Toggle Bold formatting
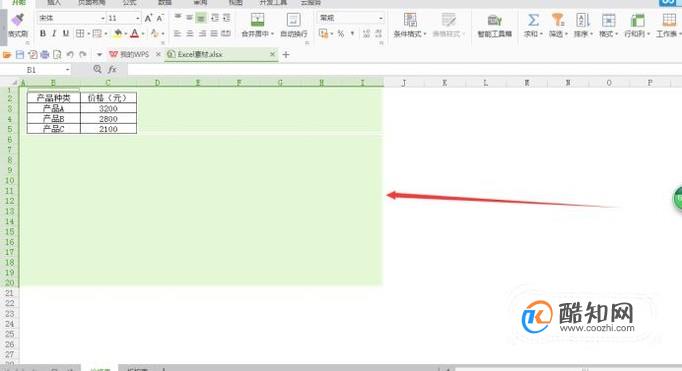This screenshot has height=371, width=682. point(43,33)
